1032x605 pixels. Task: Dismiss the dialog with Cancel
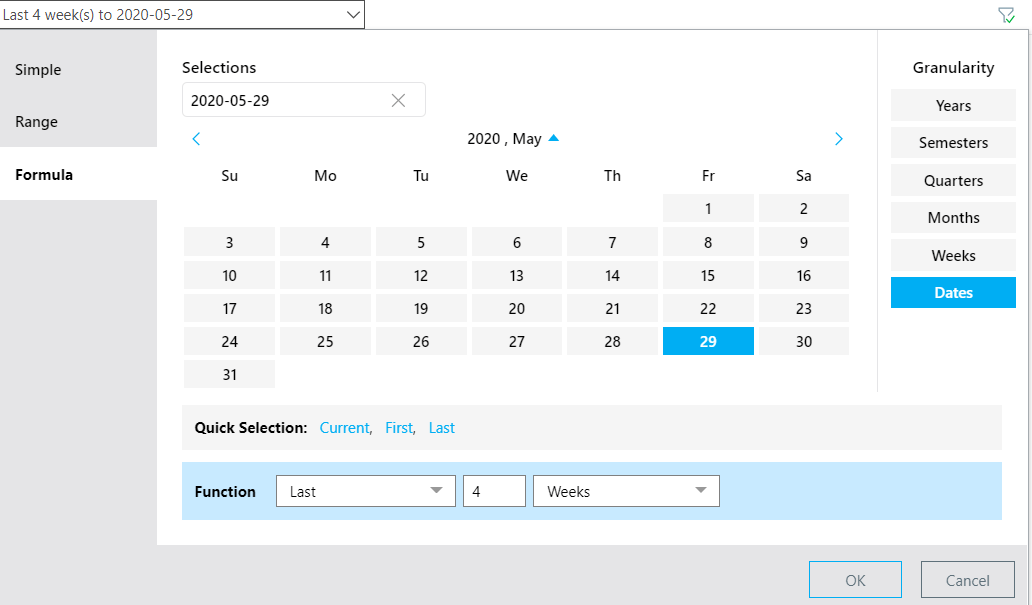[968, 580]
